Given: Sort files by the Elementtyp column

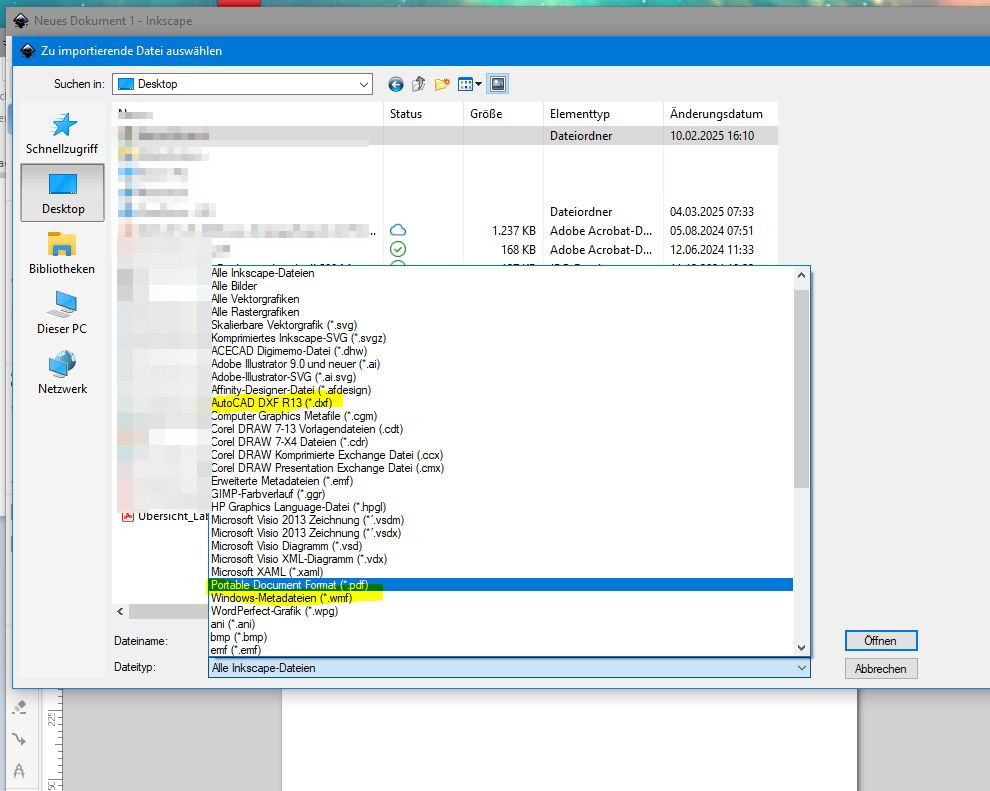Looking at the screenshot, I should 602,114.
